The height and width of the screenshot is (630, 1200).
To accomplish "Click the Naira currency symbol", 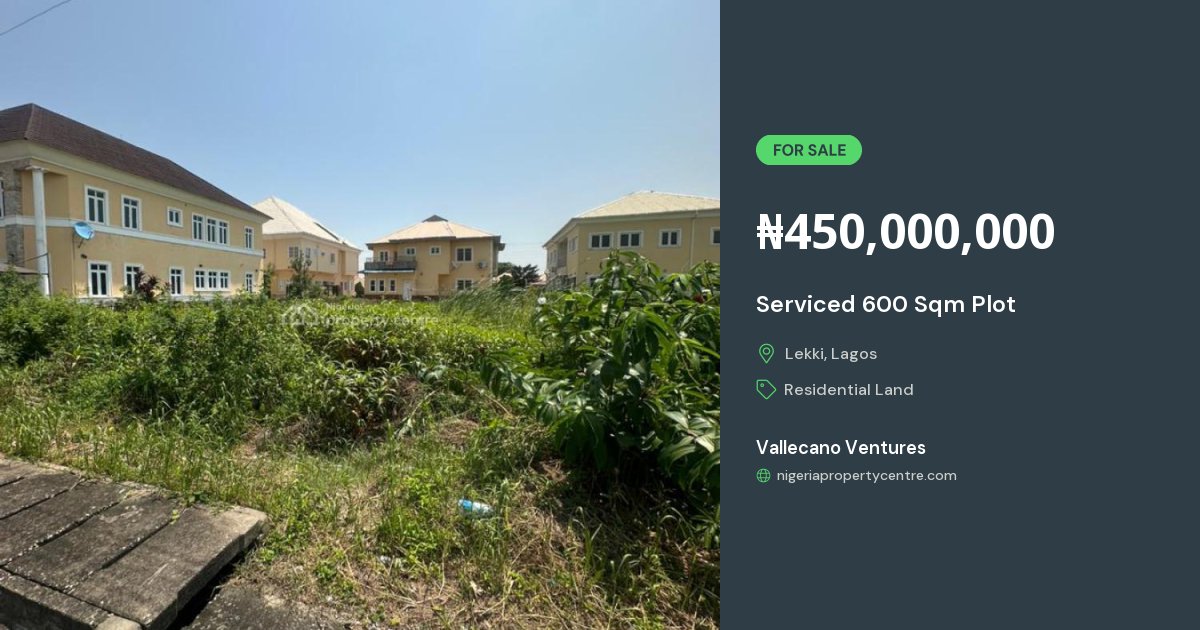I will [x=770, y=232].
